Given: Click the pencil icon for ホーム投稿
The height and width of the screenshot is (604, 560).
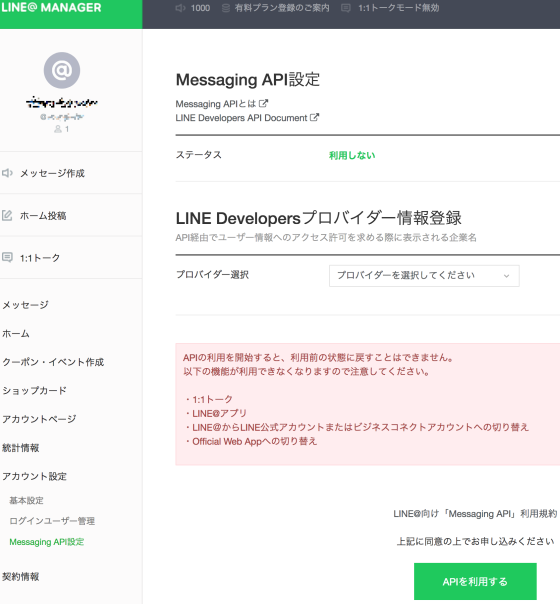Looking at the screenshot, I should [7, 215].
